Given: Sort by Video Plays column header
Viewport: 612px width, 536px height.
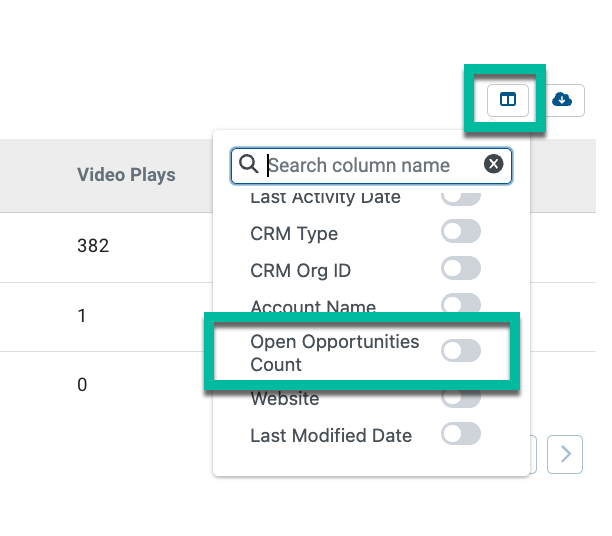Looking at the screenshot, I should click(x=126, y=175).
